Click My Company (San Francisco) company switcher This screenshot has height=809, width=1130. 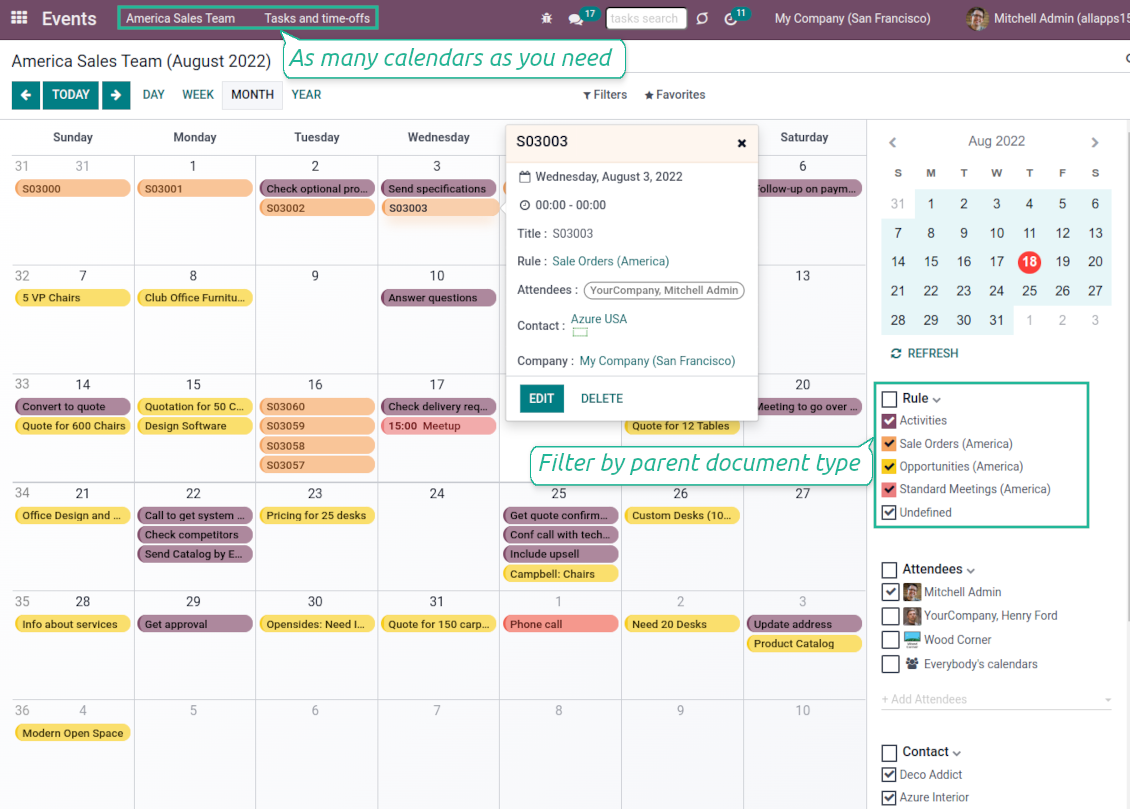tap(852, 19)
